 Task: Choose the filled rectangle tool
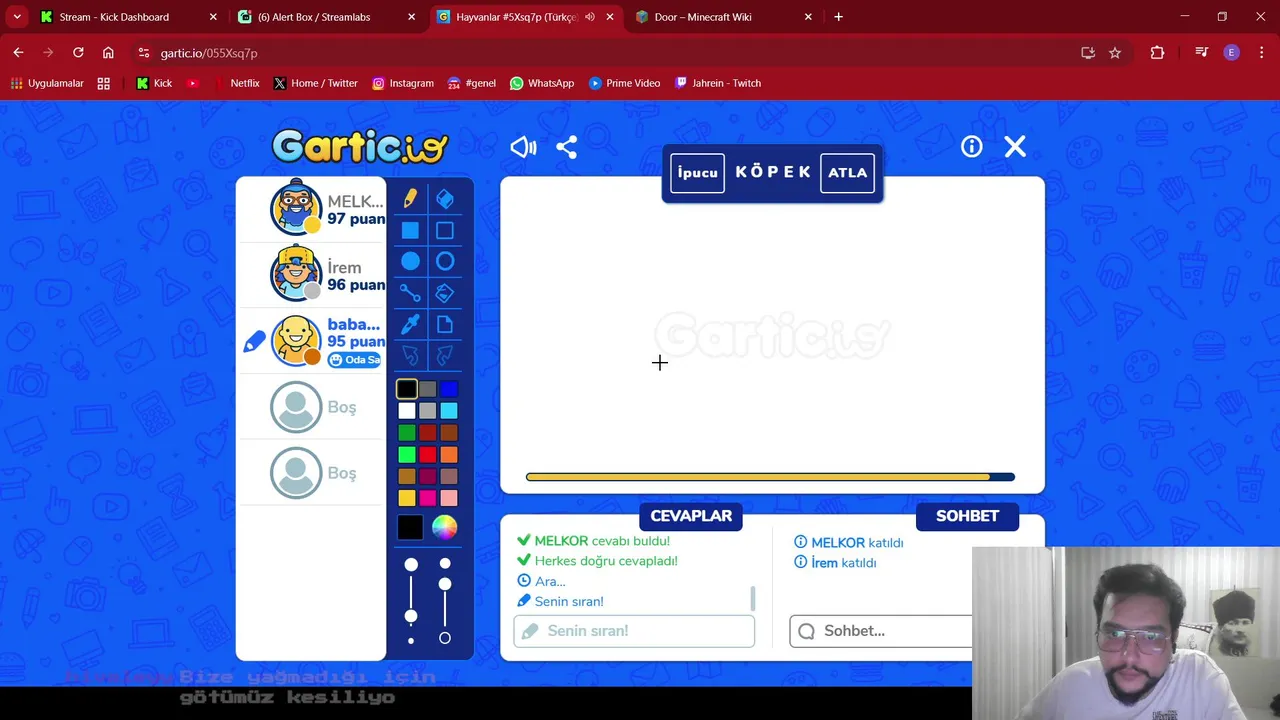[410, 231]
